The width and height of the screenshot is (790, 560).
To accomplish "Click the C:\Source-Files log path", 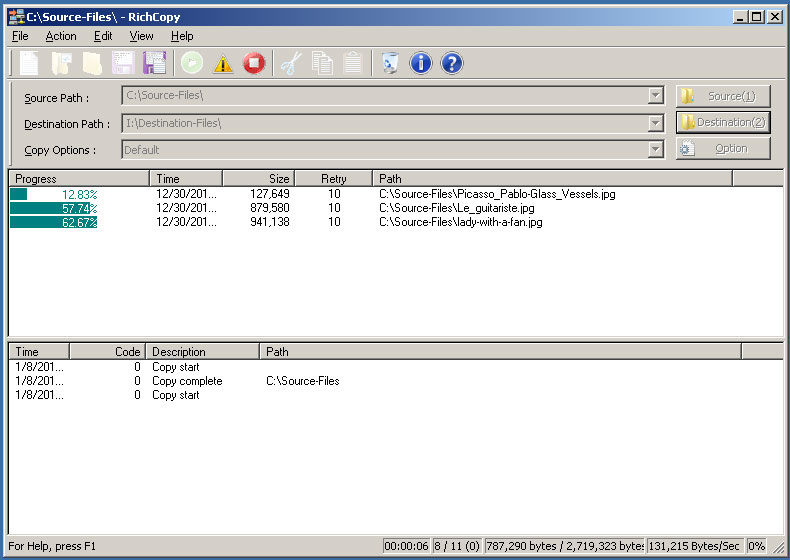I will coord(302,381).
